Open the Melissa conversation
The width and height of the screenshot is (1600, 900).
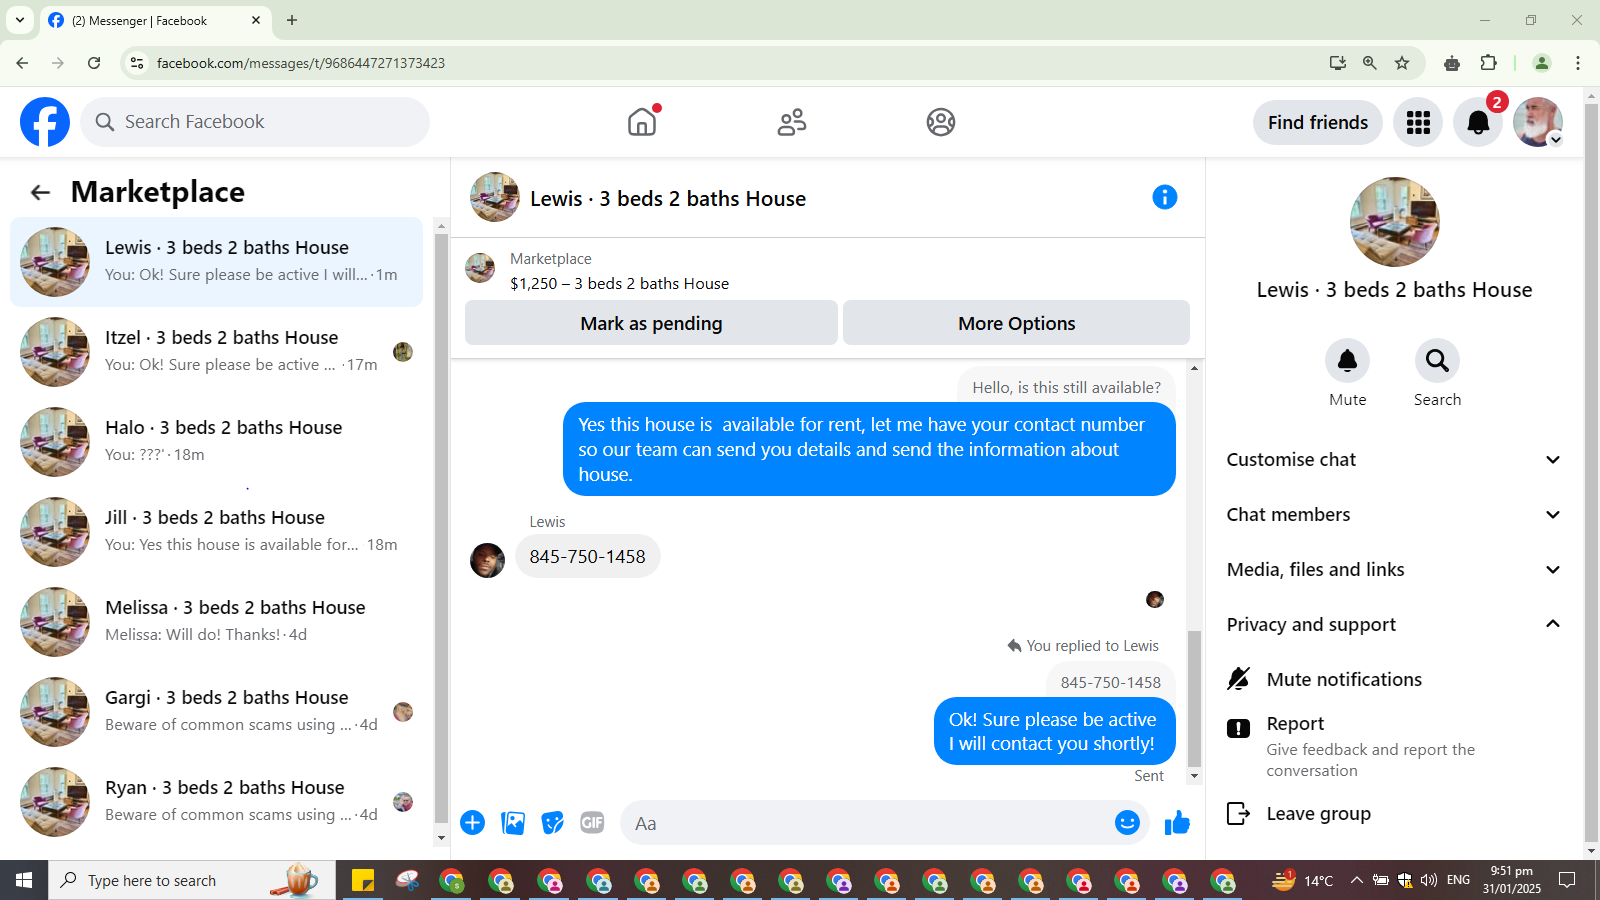[x=216, y=622]
